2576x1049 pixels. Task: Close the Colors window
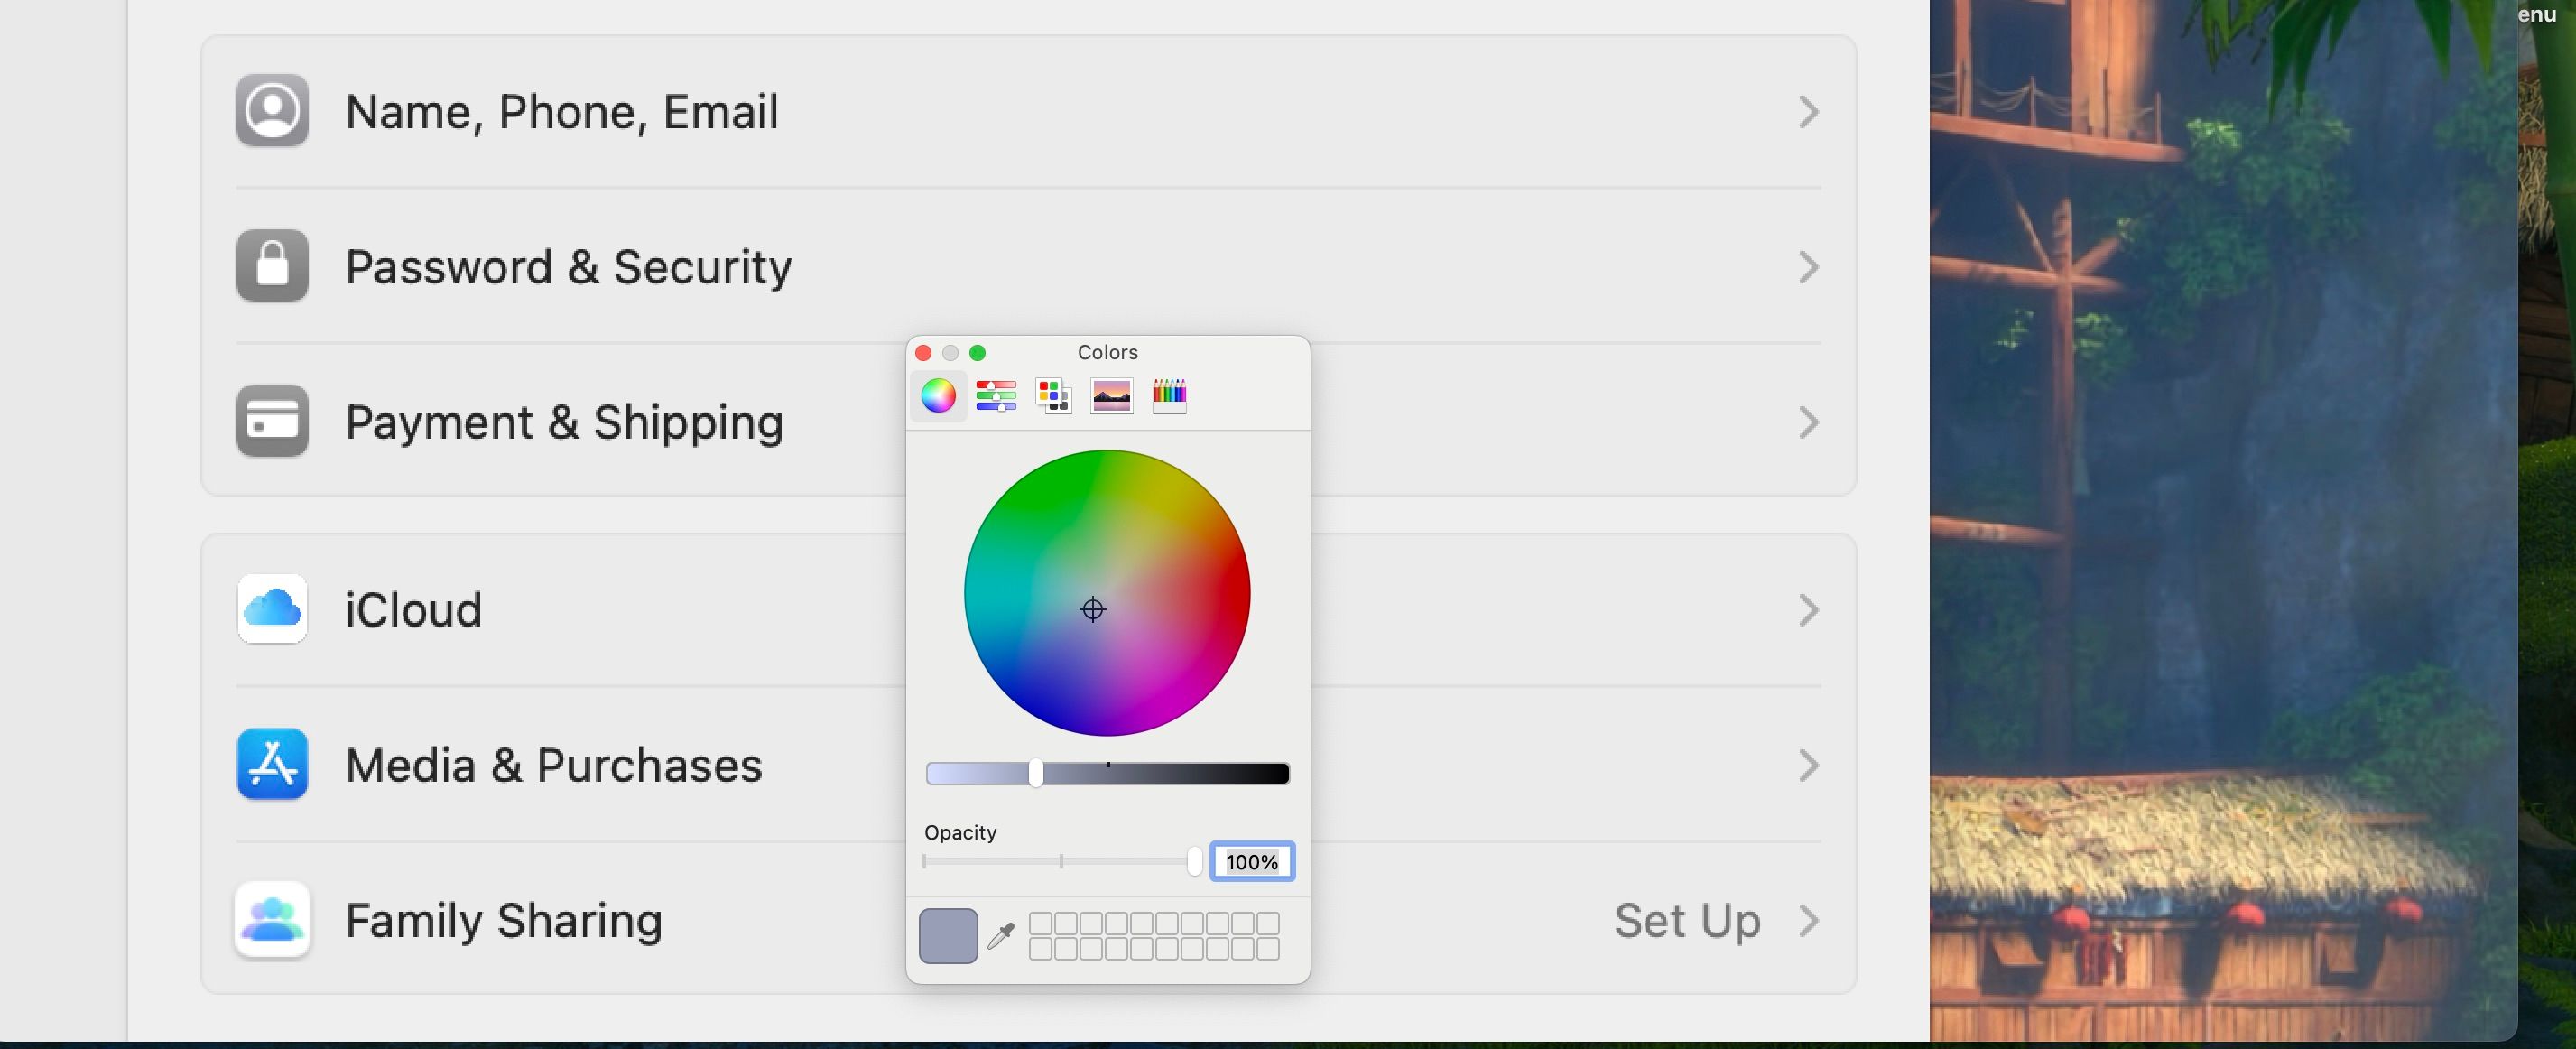pos(924,353)
